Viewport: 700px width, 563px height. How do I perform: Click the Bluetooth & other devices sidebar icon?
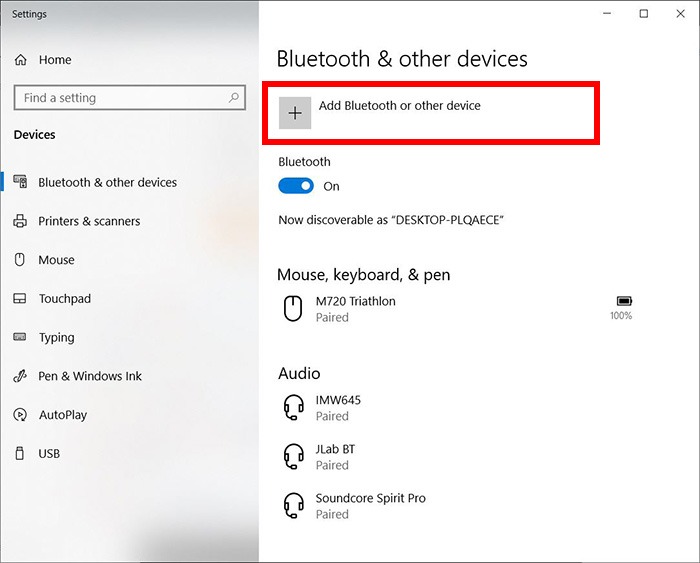20,182
